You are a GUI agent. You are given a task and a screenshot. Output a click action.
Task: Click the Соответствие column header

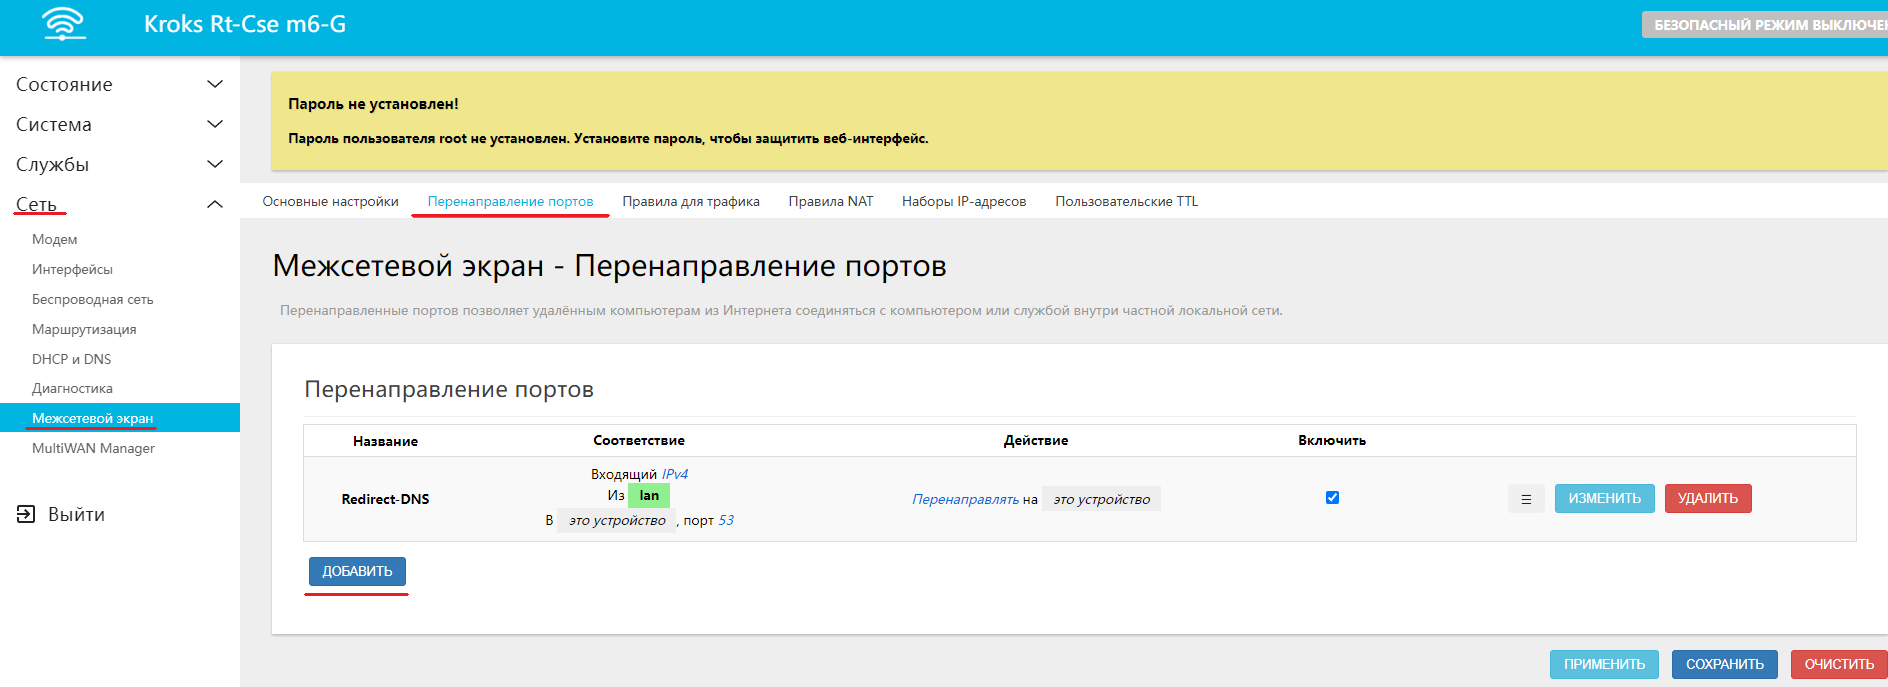point(639,440)
